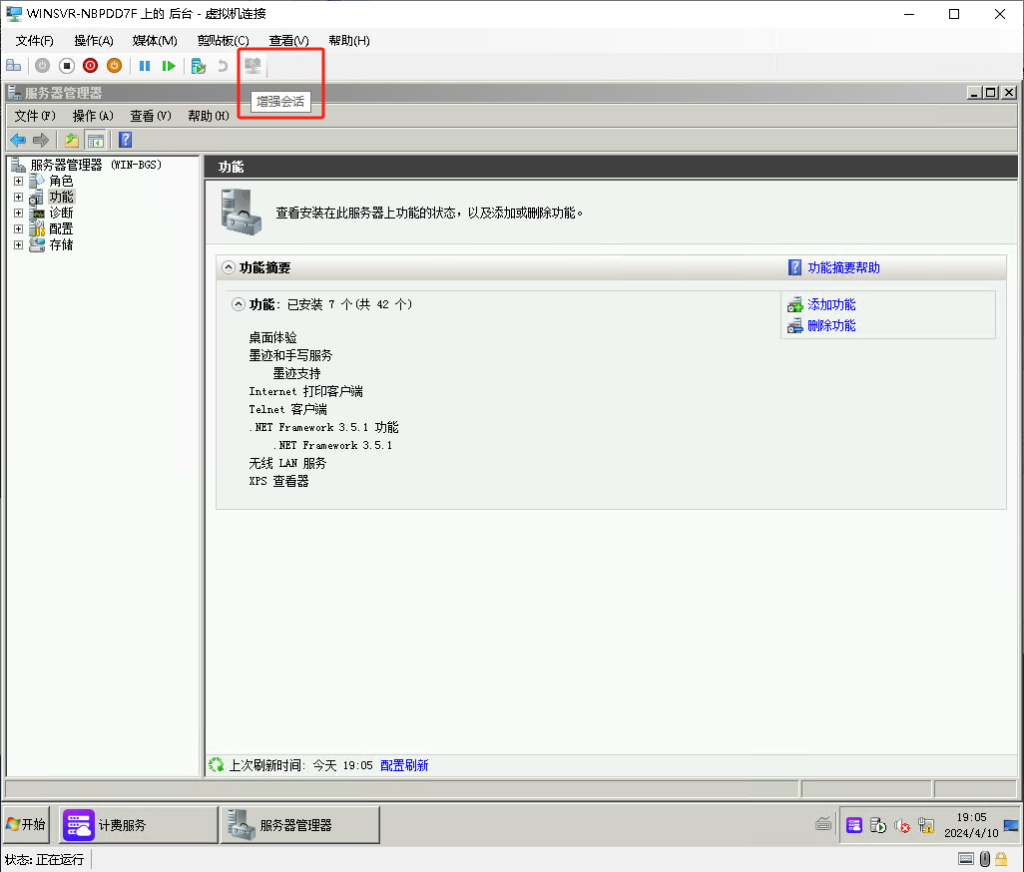
Task: Click the Enhanced Session toolbar icon
Action: tap(253, 66)
